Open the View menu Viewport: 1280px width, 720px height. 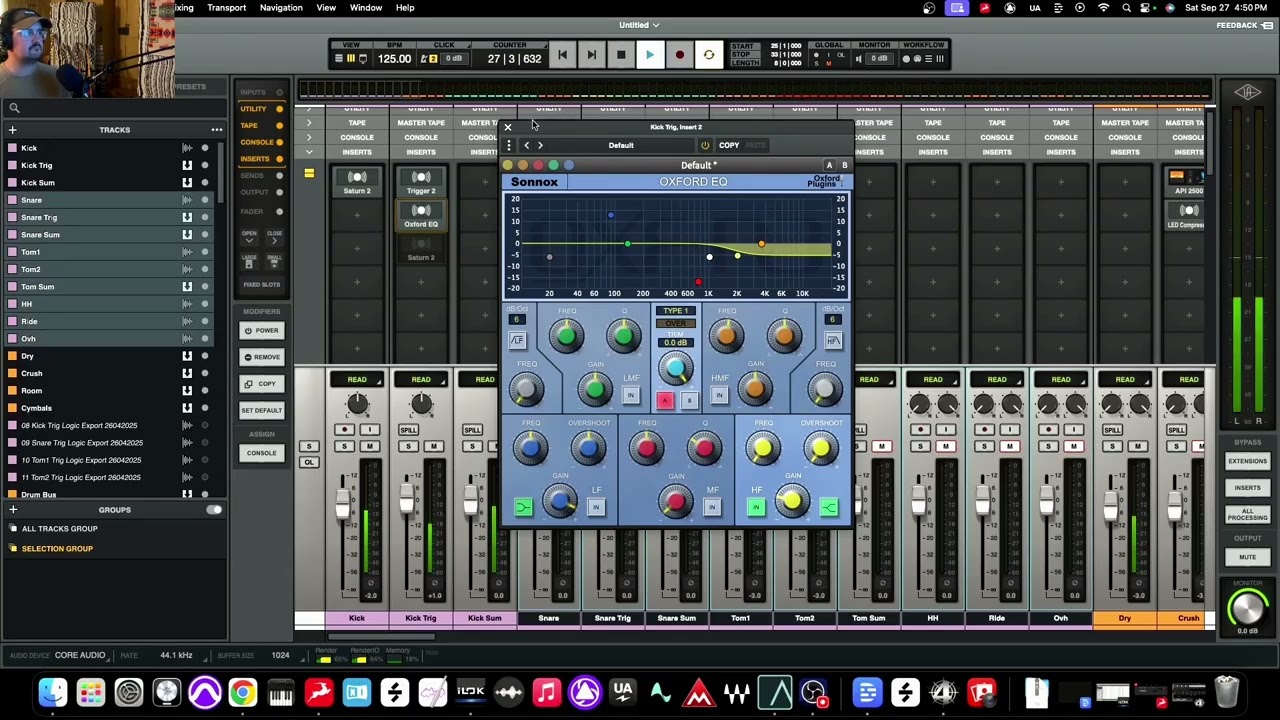[326, 8]
